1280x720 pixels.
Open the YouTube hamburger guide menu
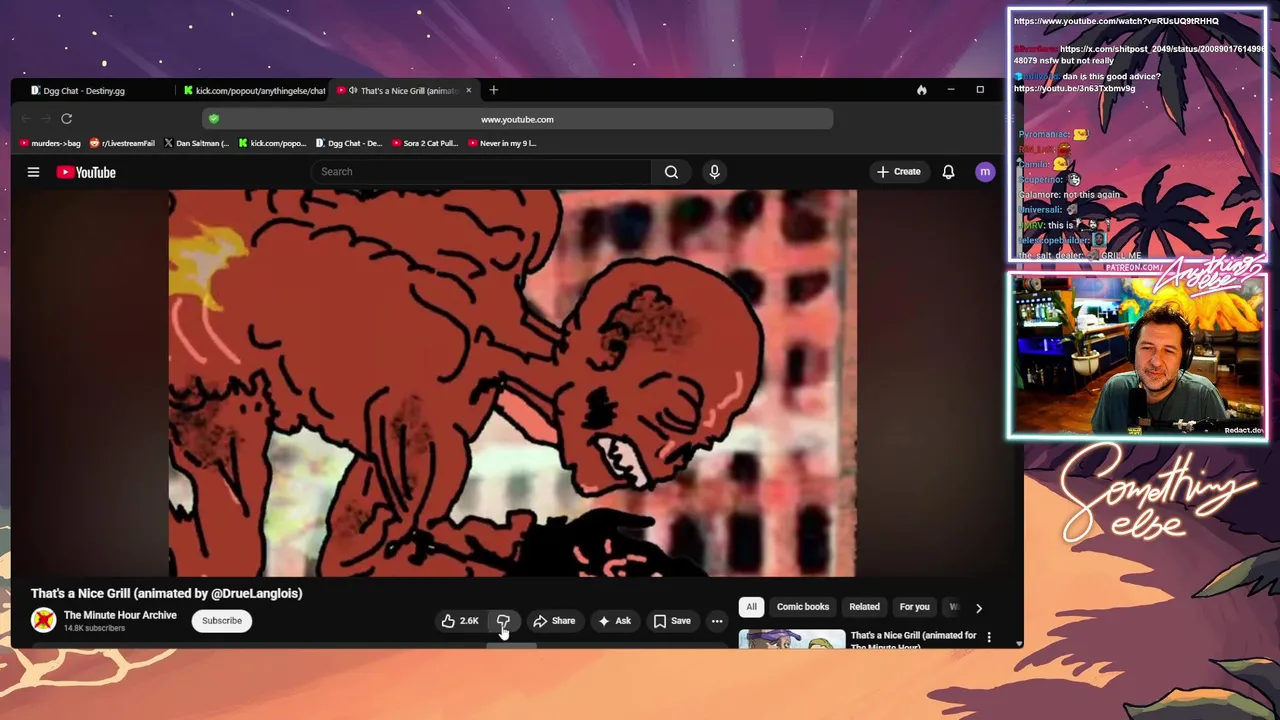pos(33,172)
